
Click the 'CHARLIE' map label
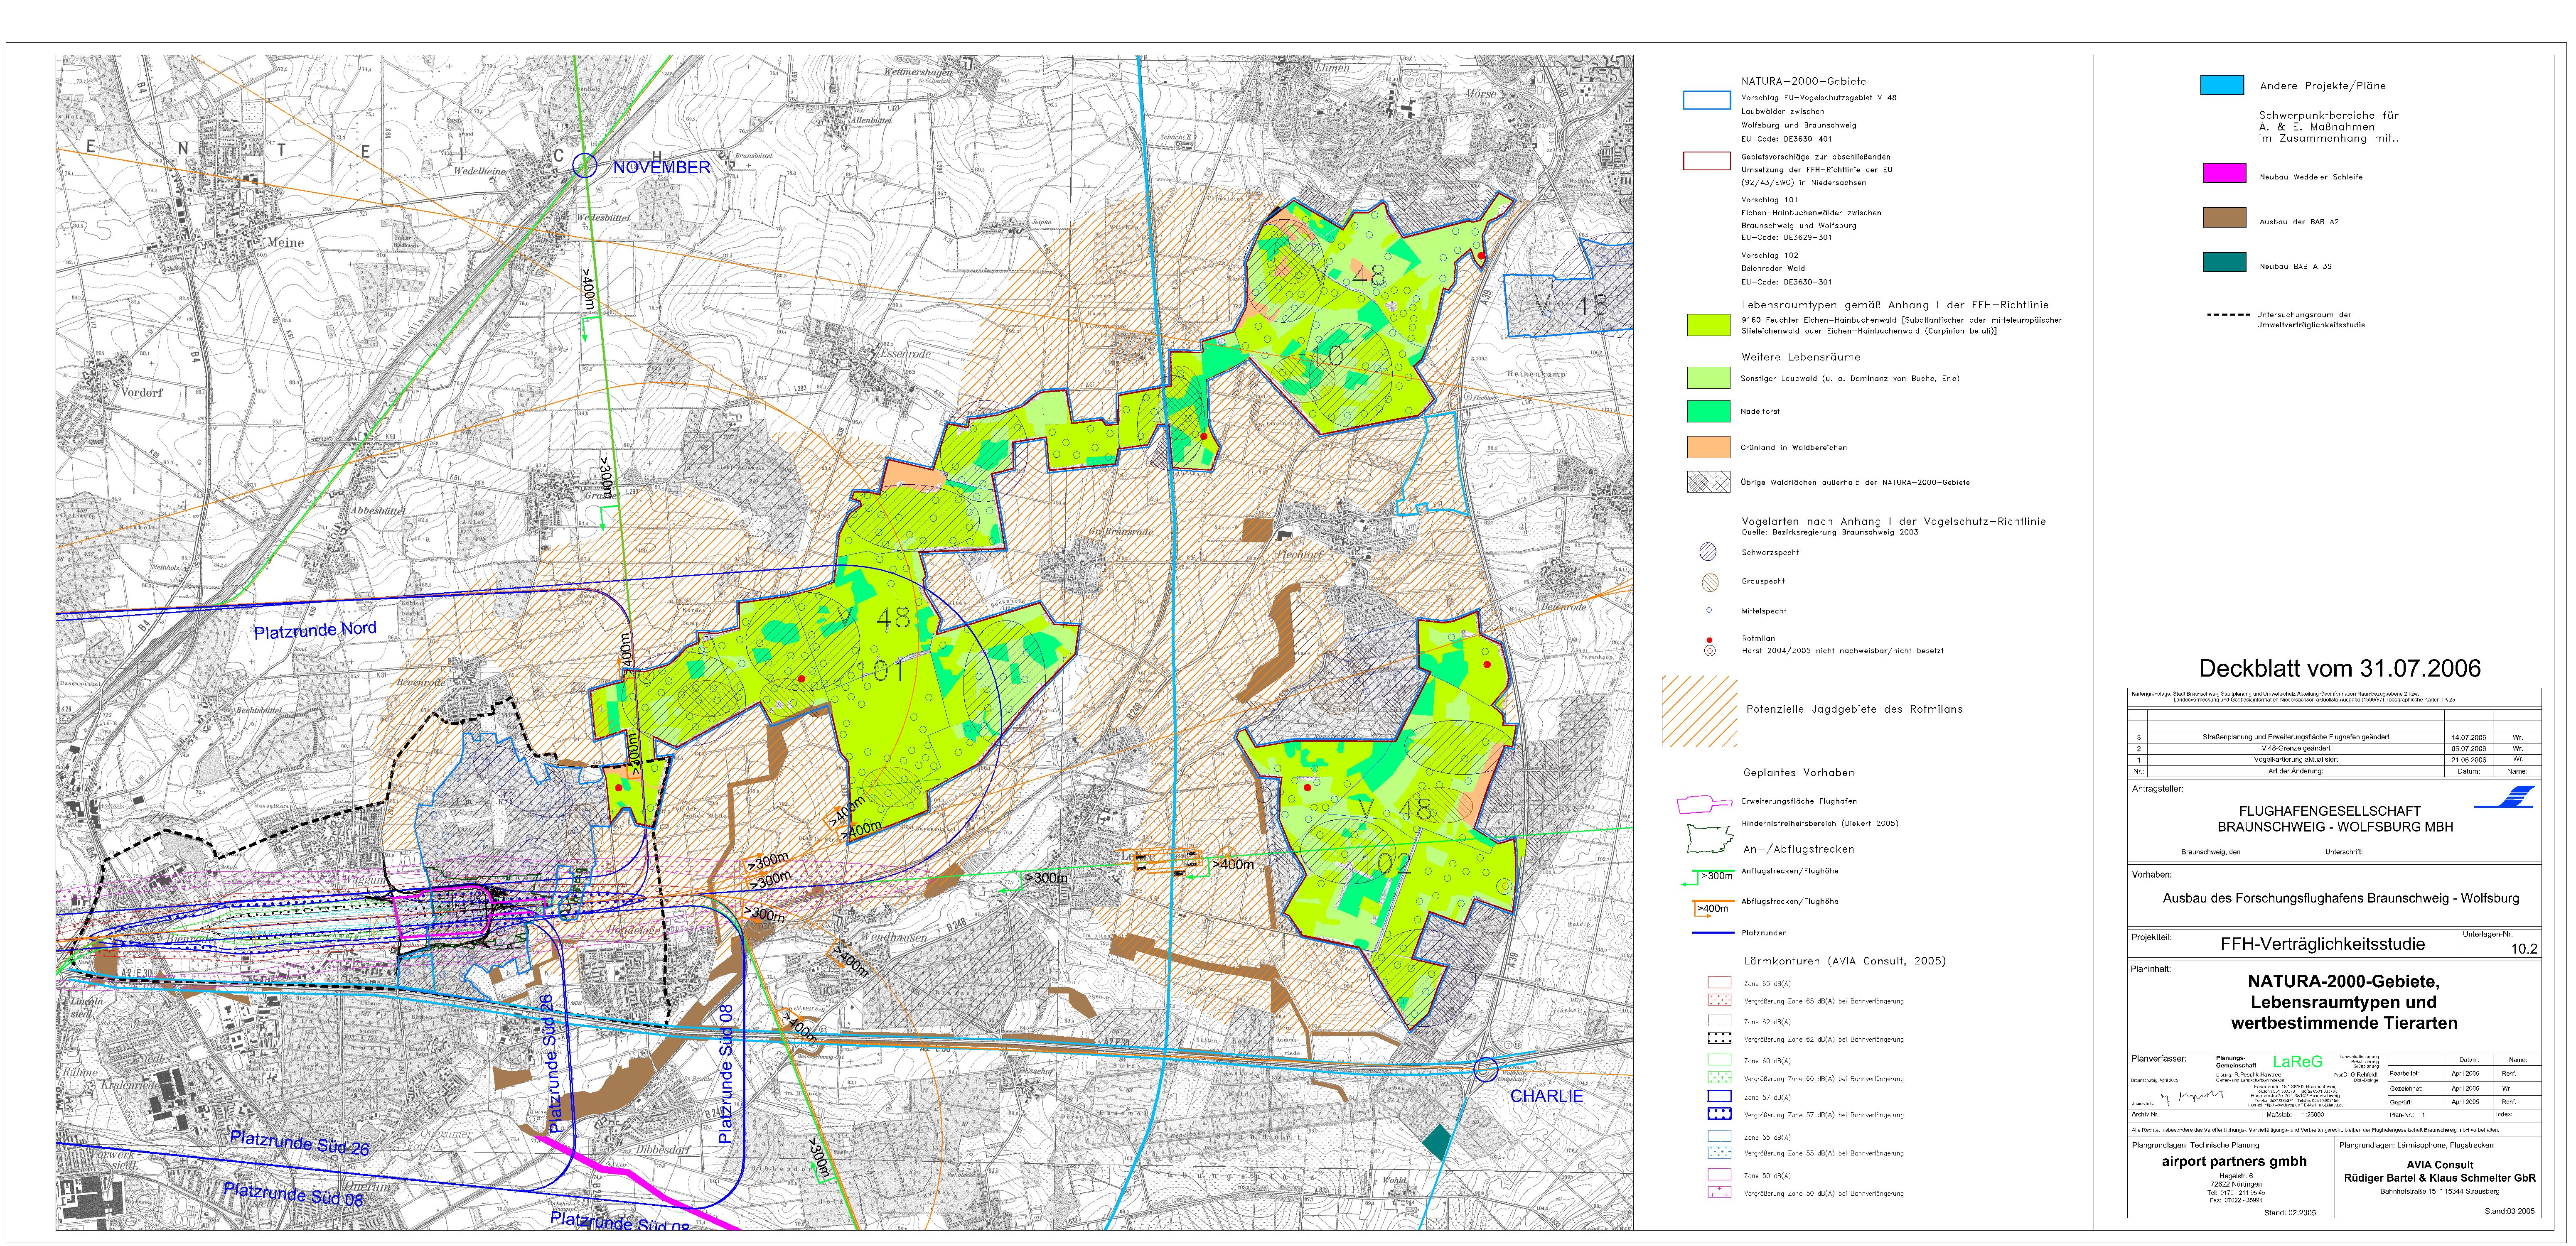(1547, 1096)
